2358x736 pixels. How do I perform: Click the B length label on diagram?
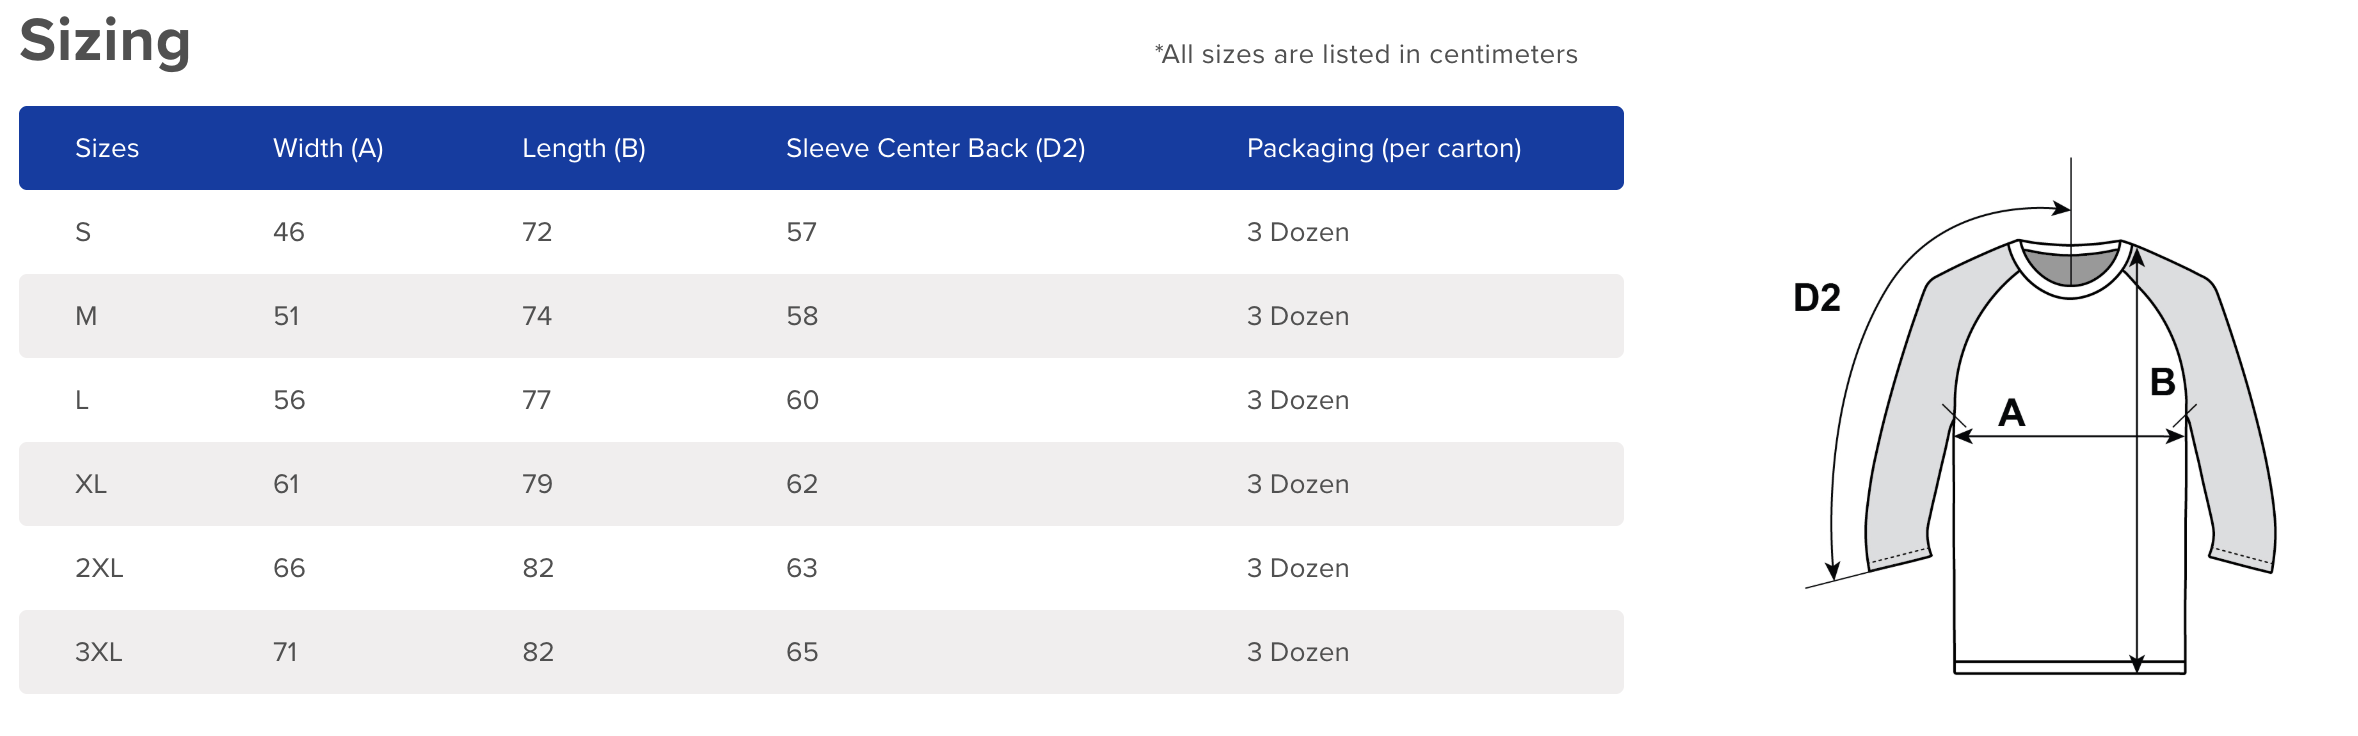tap(2162, 382)
